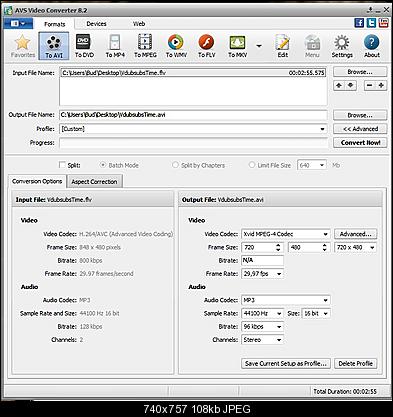Enable the Split checkbox
Image resolution: width=393 pixels, height=417 pixels.
62,165
